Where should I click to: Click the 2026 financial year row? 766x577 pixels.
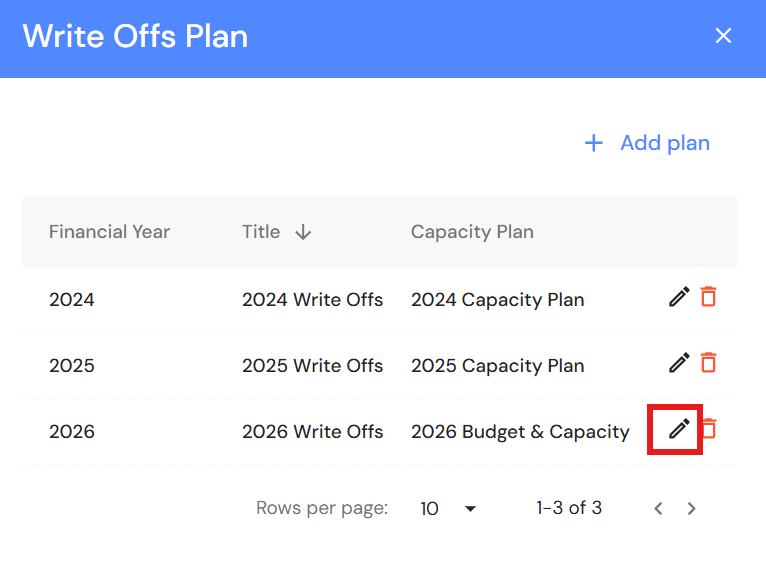click(72, 431)
